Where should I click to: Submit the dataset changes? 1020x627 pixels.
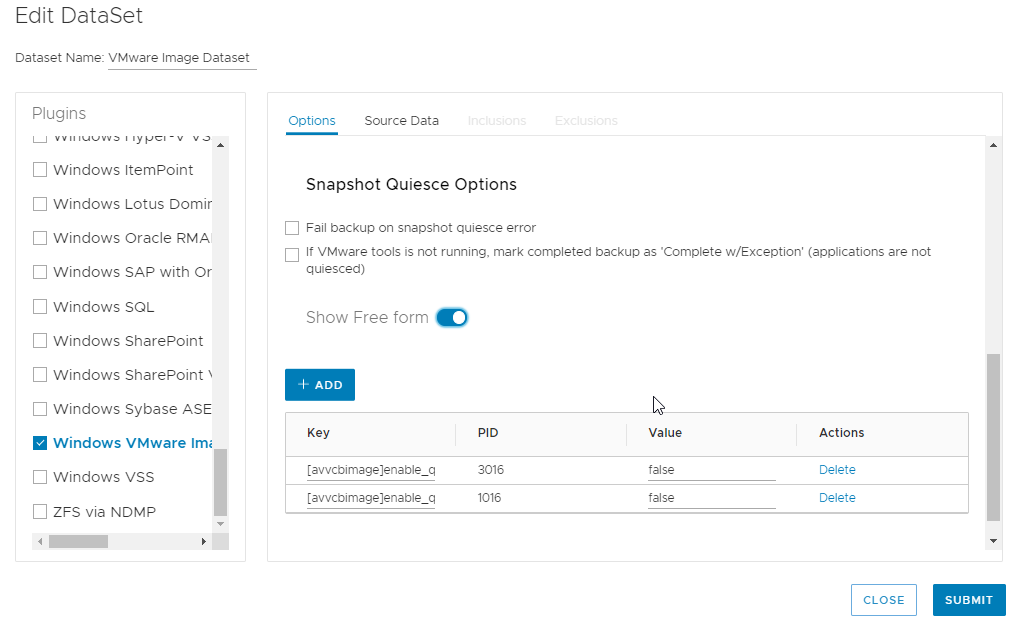pyautogui.click(x=968, y=600)
